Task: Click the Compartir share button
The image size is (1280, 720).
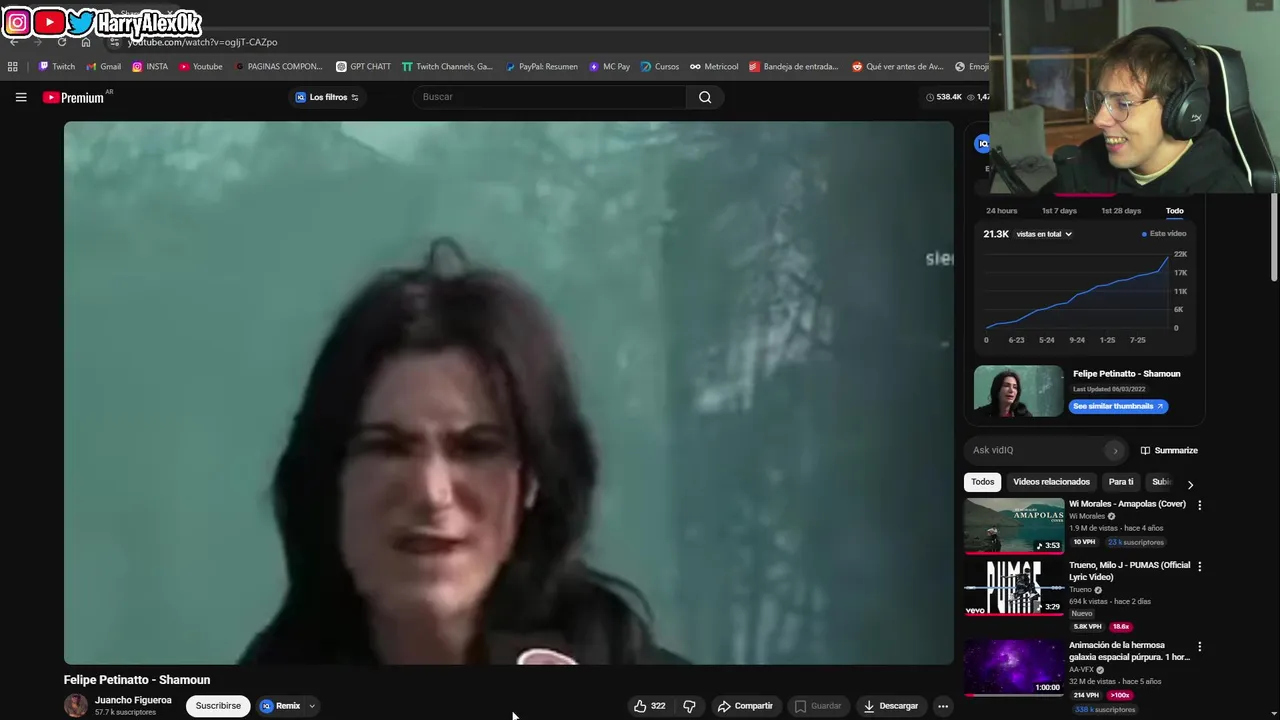Action: 745,706
